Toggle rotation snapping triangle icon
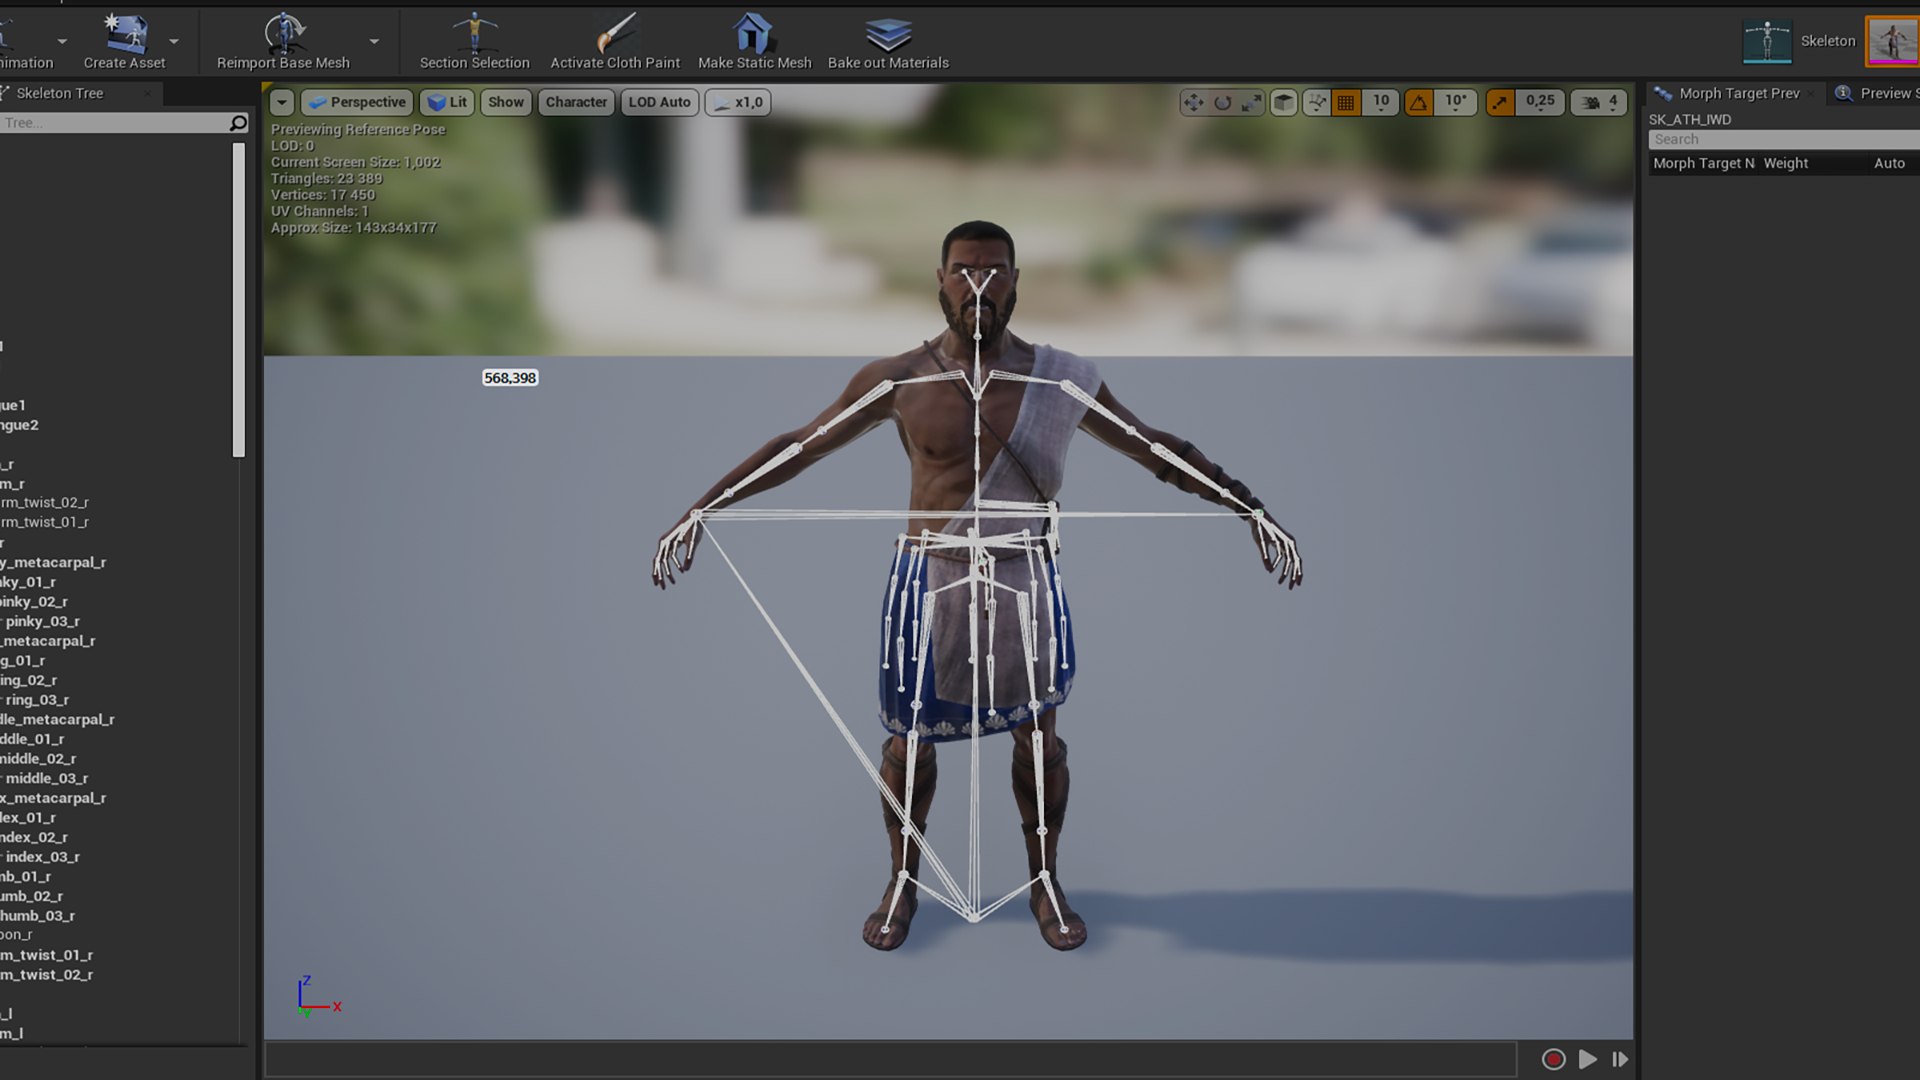The width and height of the screenshot is (1920, 1080). [1418, 102]
